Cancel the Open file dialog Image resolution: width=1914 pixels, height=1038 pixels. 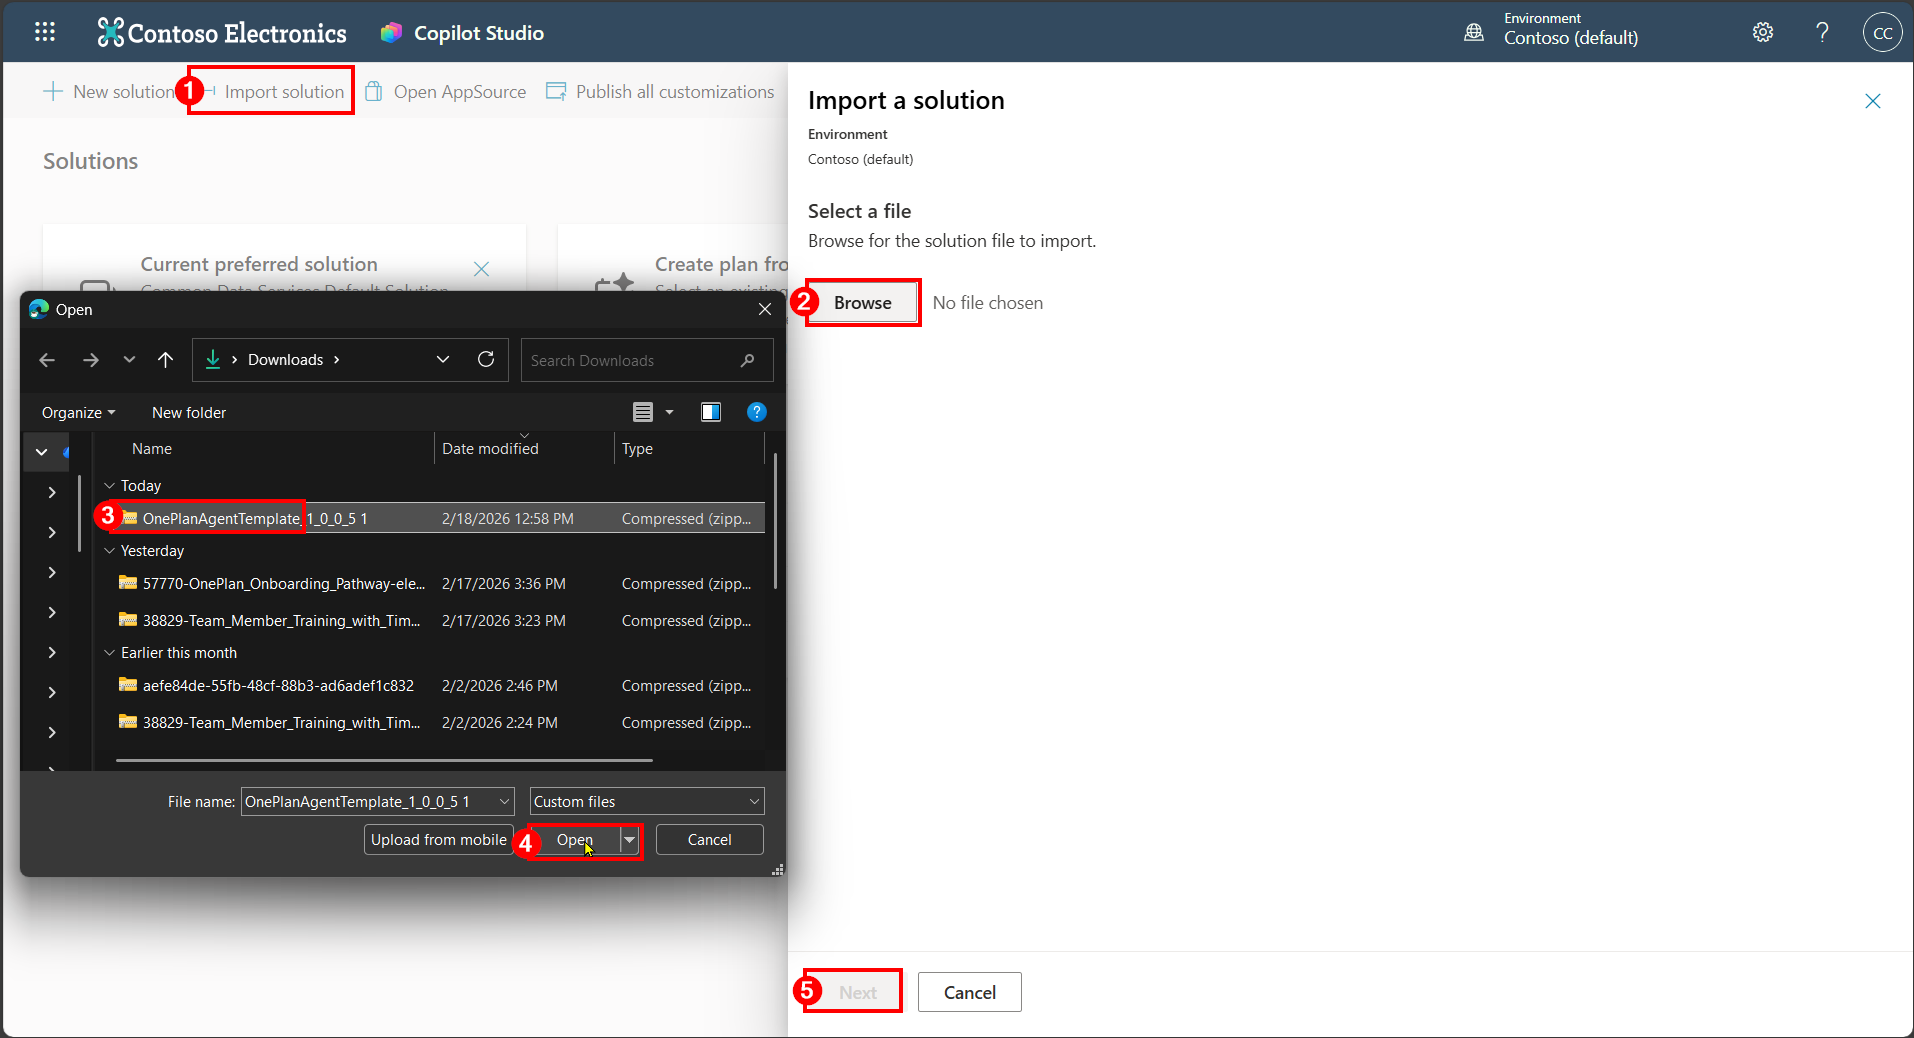(x=709, y=840)
